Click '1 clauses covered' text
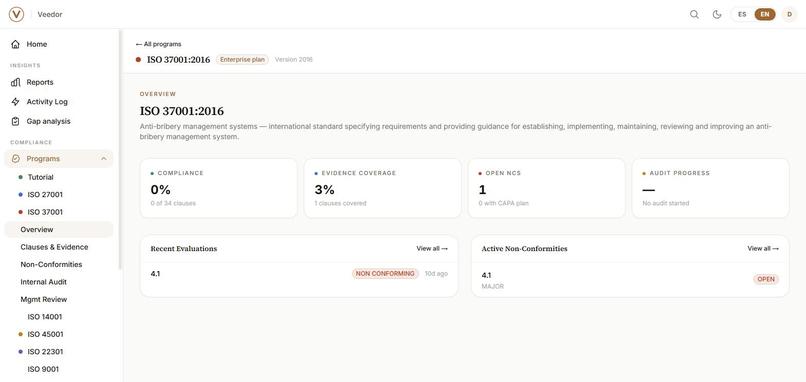The width and height of the screenshot is (806, 382). coord(340,203)
